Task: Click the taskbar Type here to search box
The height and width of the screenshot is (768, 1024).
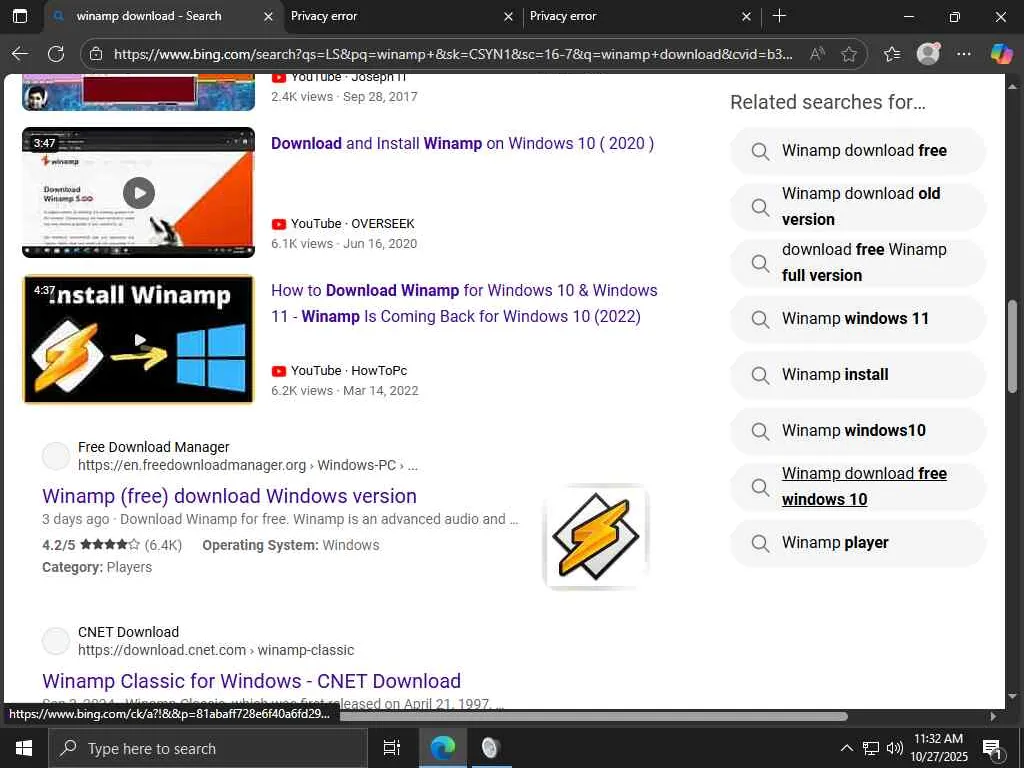Action: coord(209,748)
